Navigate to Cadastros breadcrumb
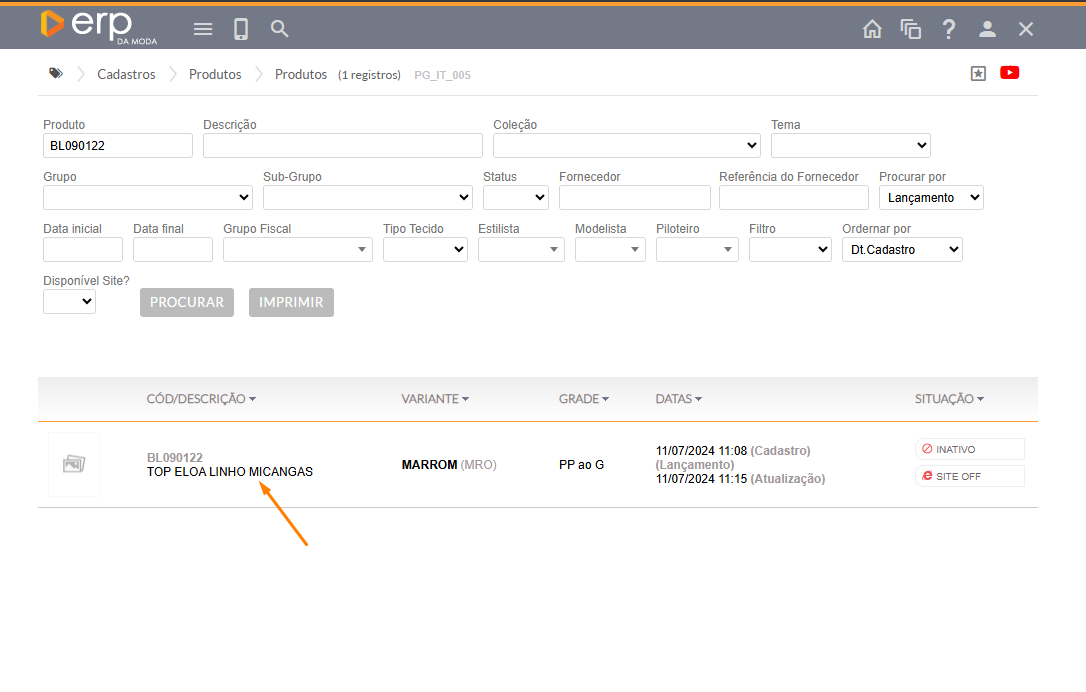The height and width of the screenshot is (692, 1086). 126,75
